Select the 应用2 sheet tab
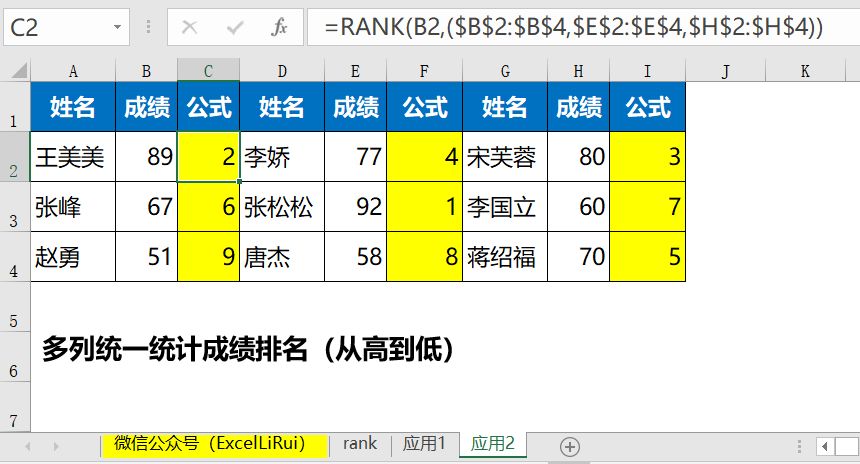Viewport: 860px width, 464px height. 493,443
